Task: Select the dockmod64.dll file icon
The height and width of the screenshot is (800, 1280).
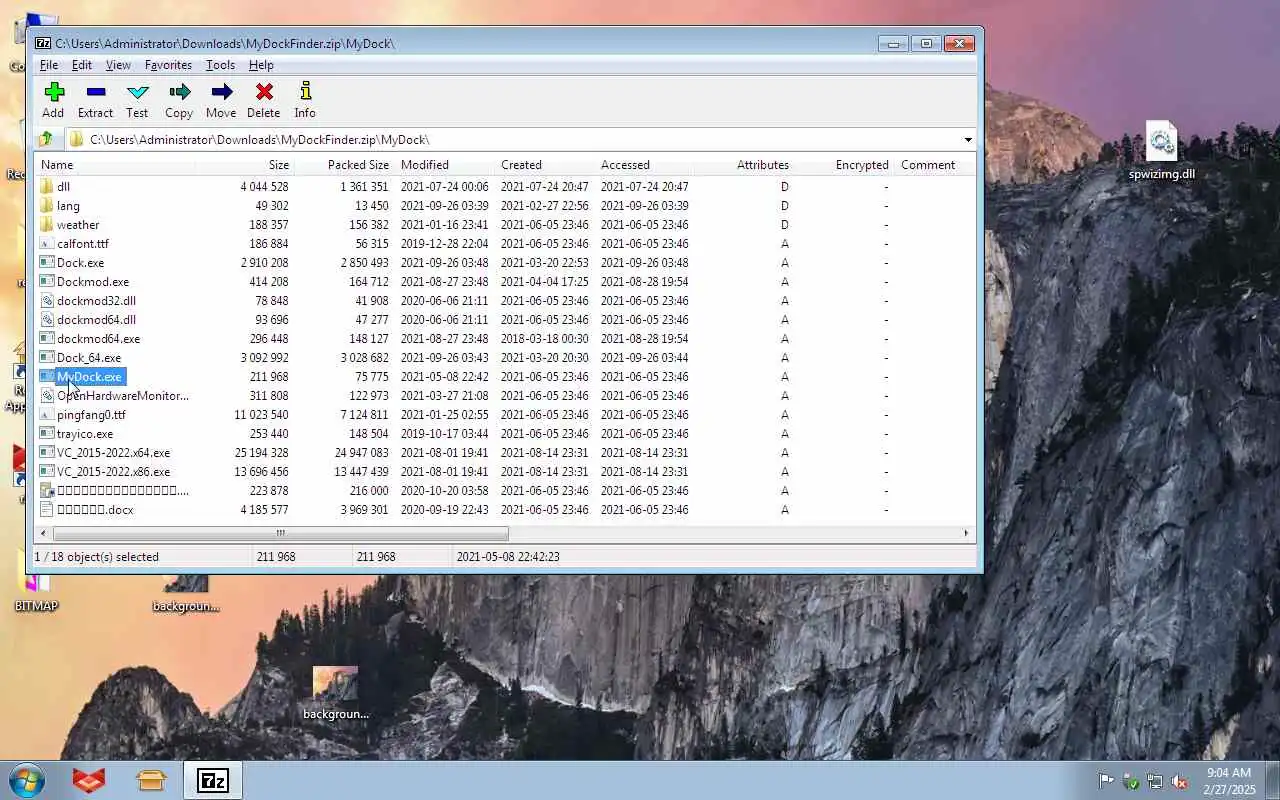Action: tap(46, 319)
